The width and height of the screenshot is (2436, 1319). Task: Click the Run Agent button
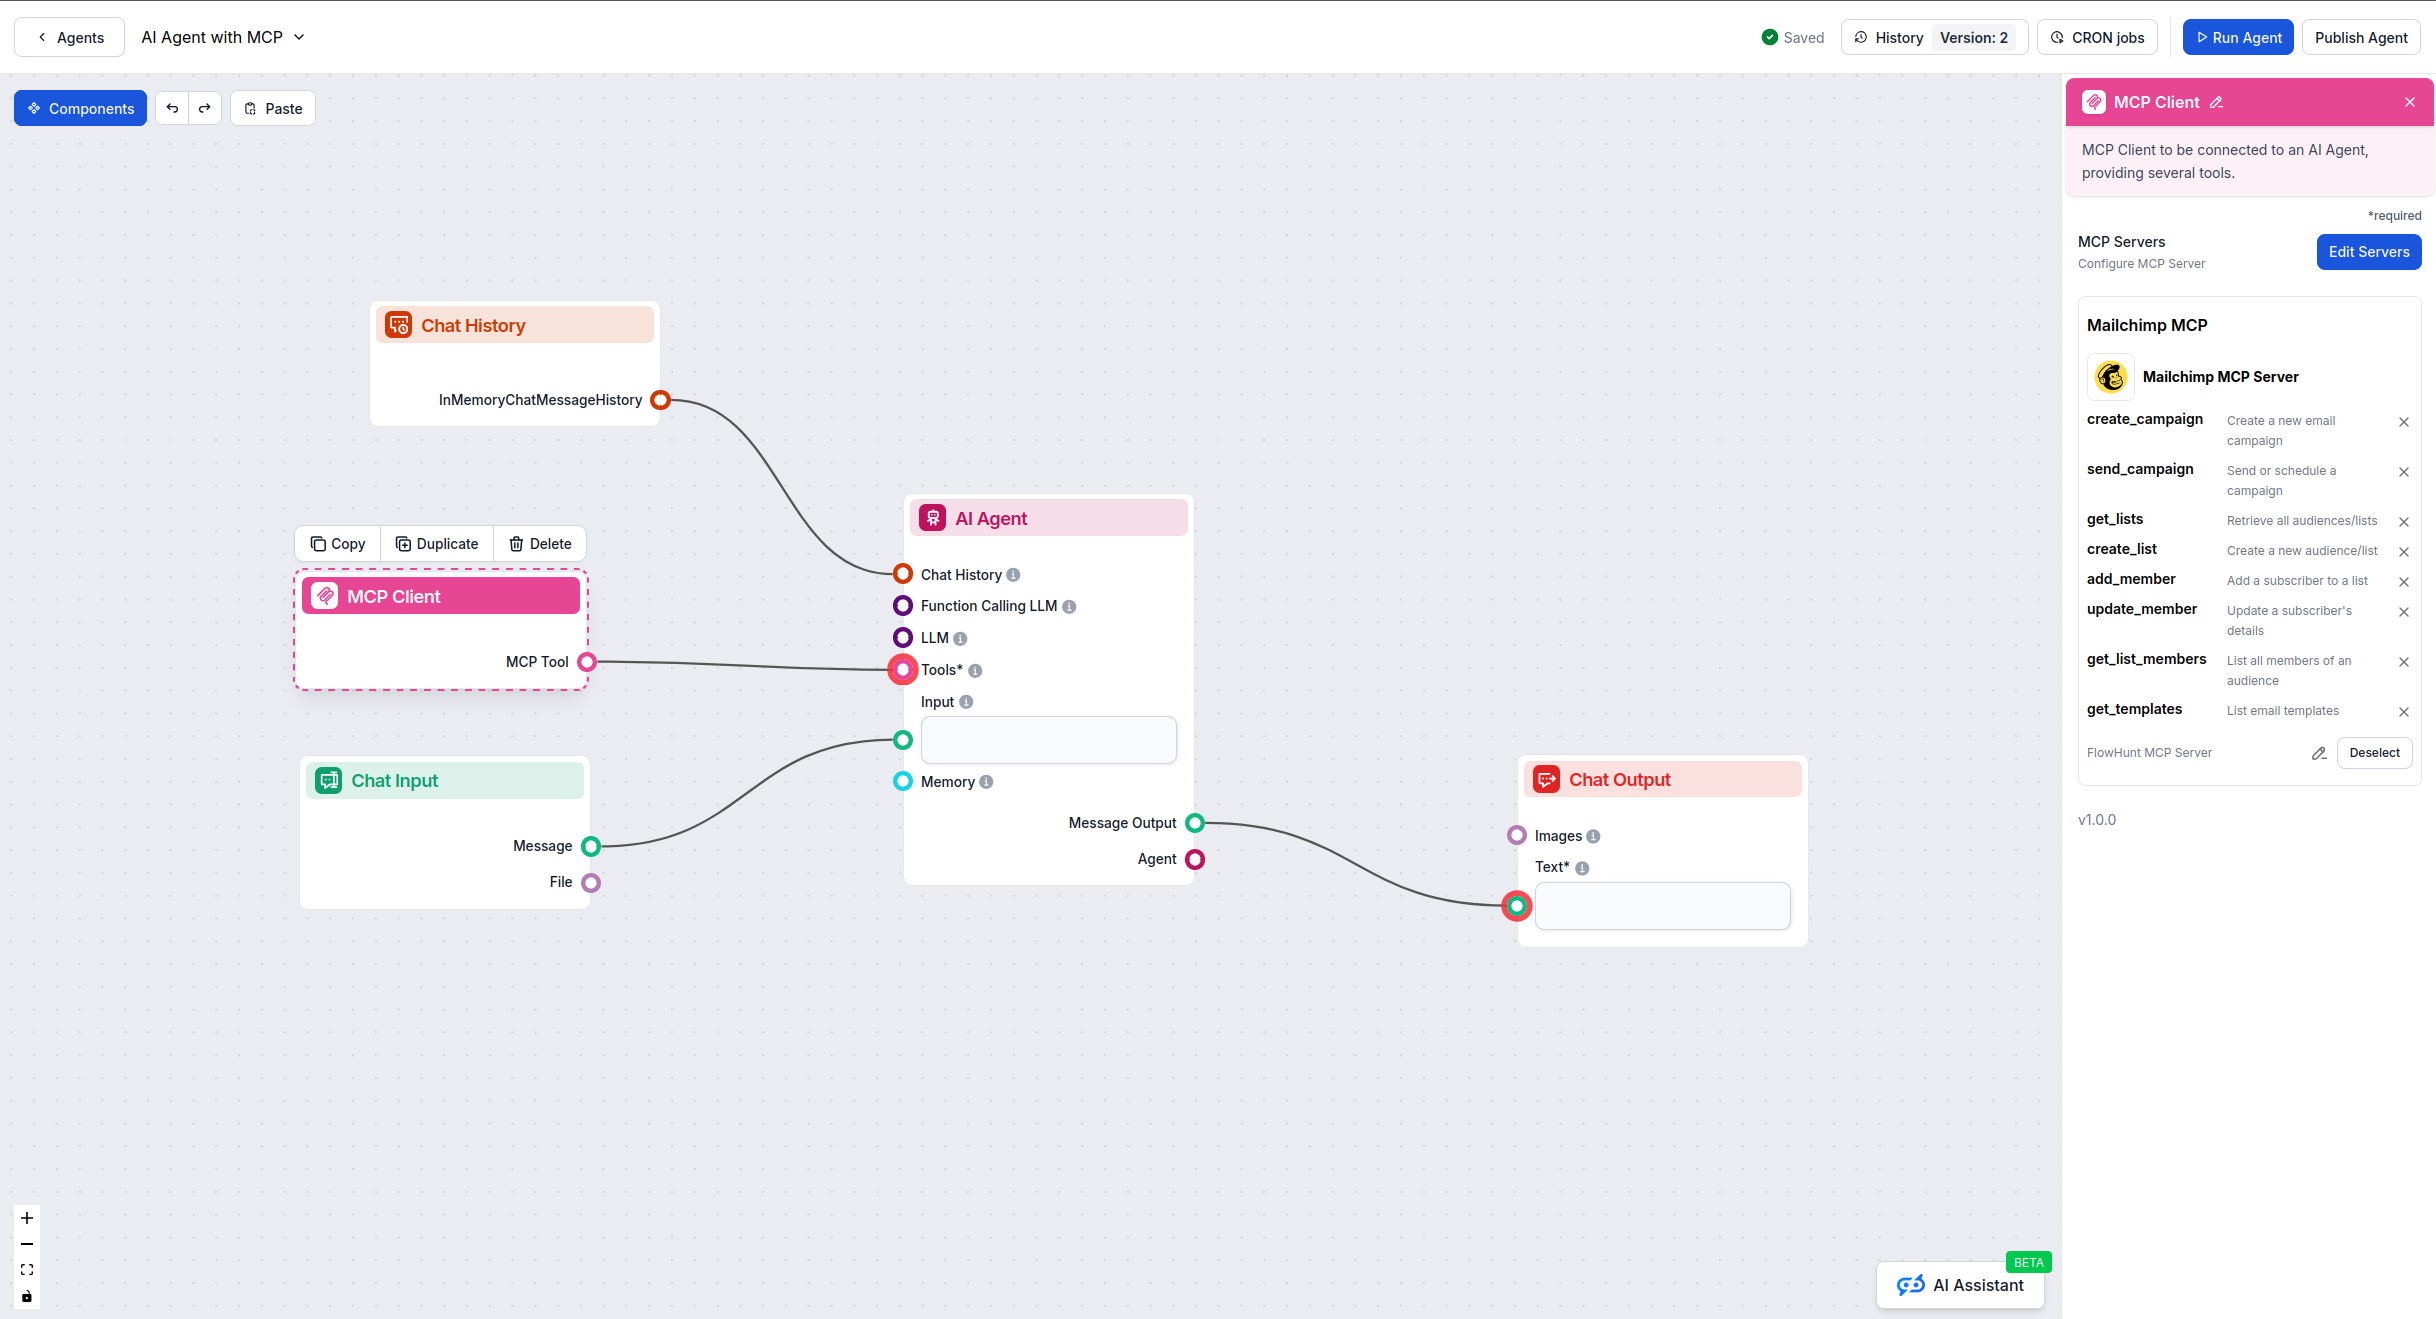point(2237,37)
